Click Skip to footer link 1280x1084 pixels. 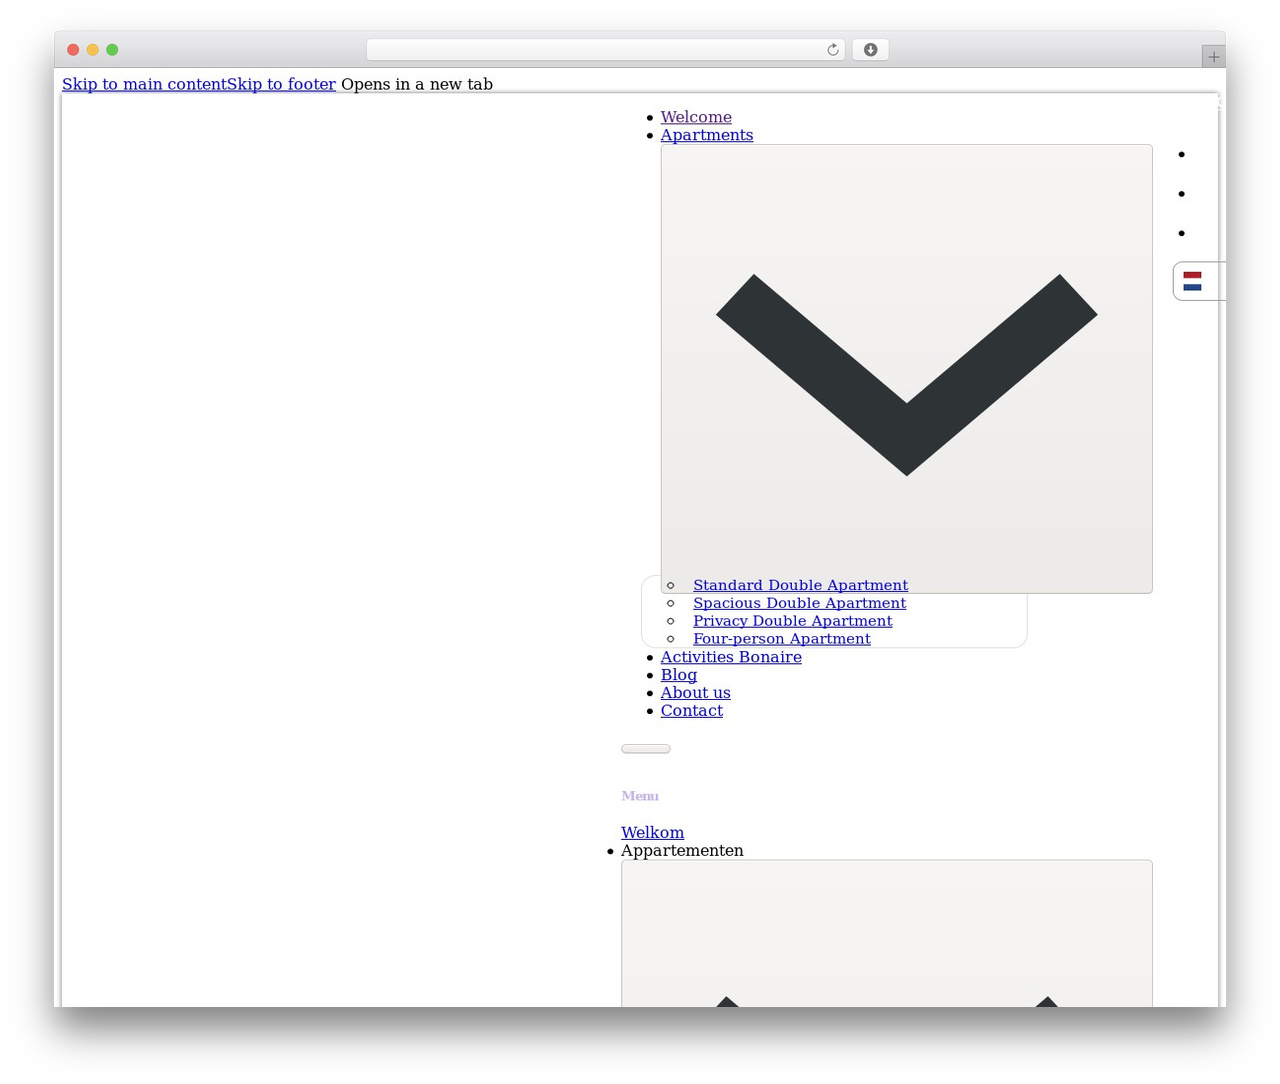[x=281, y=84]
